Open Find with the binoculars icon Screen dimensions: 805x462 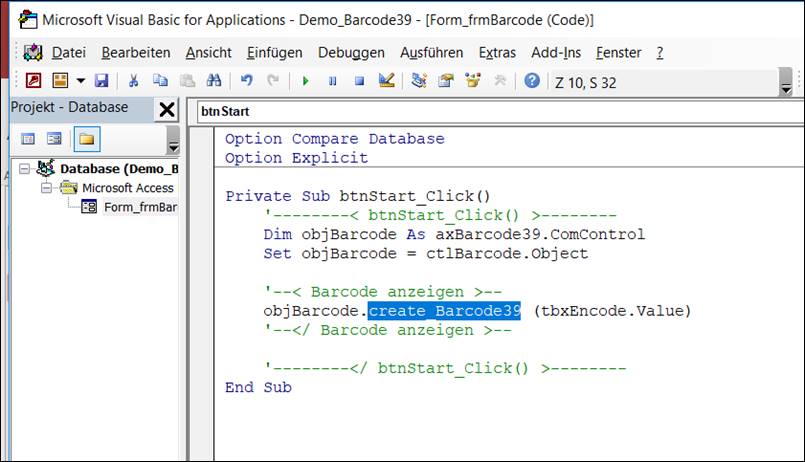(214, 81)
